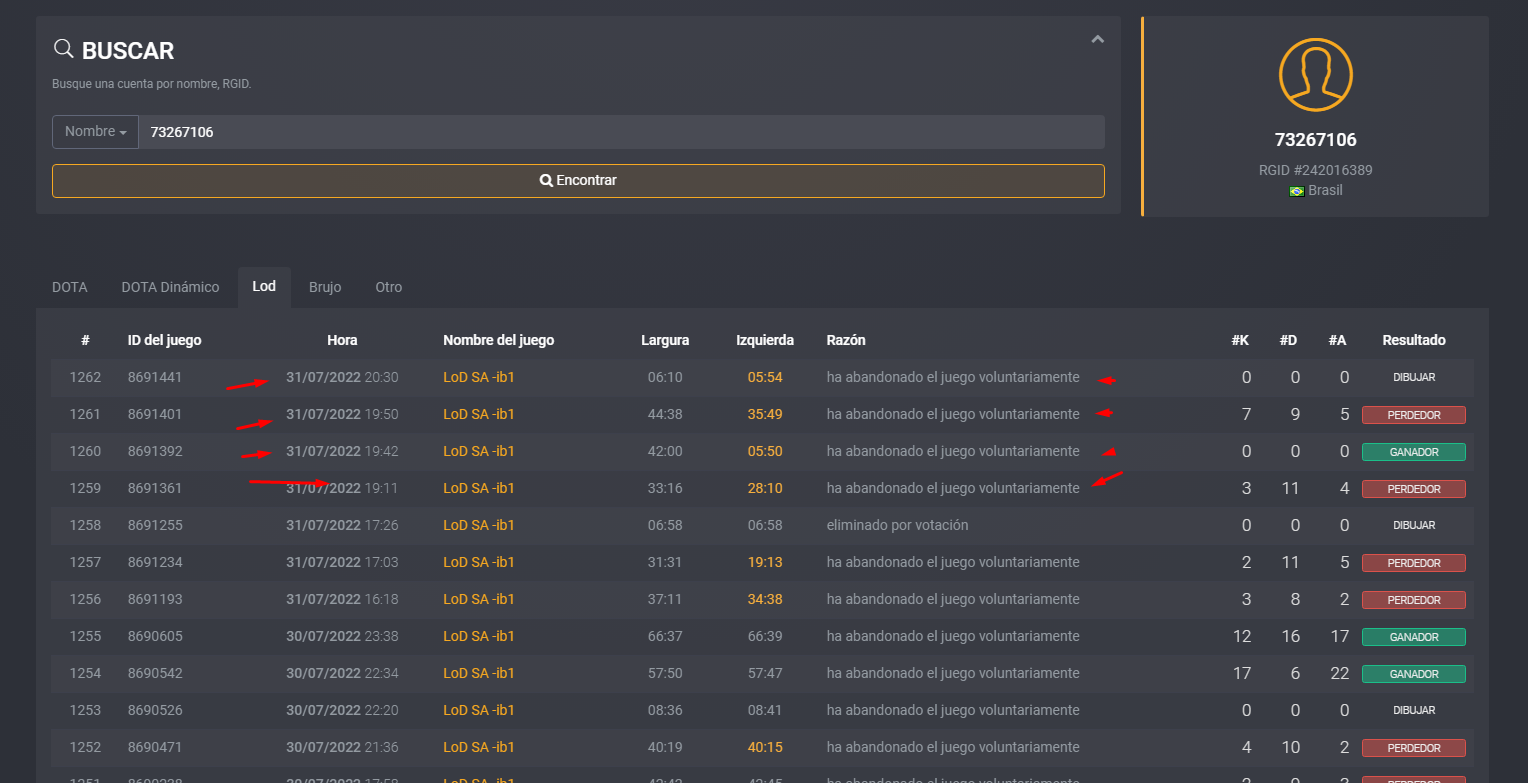This screenshot has height=783, width=1528.
Task: Click the search input containing 73267106
Action: pos(621,132)
